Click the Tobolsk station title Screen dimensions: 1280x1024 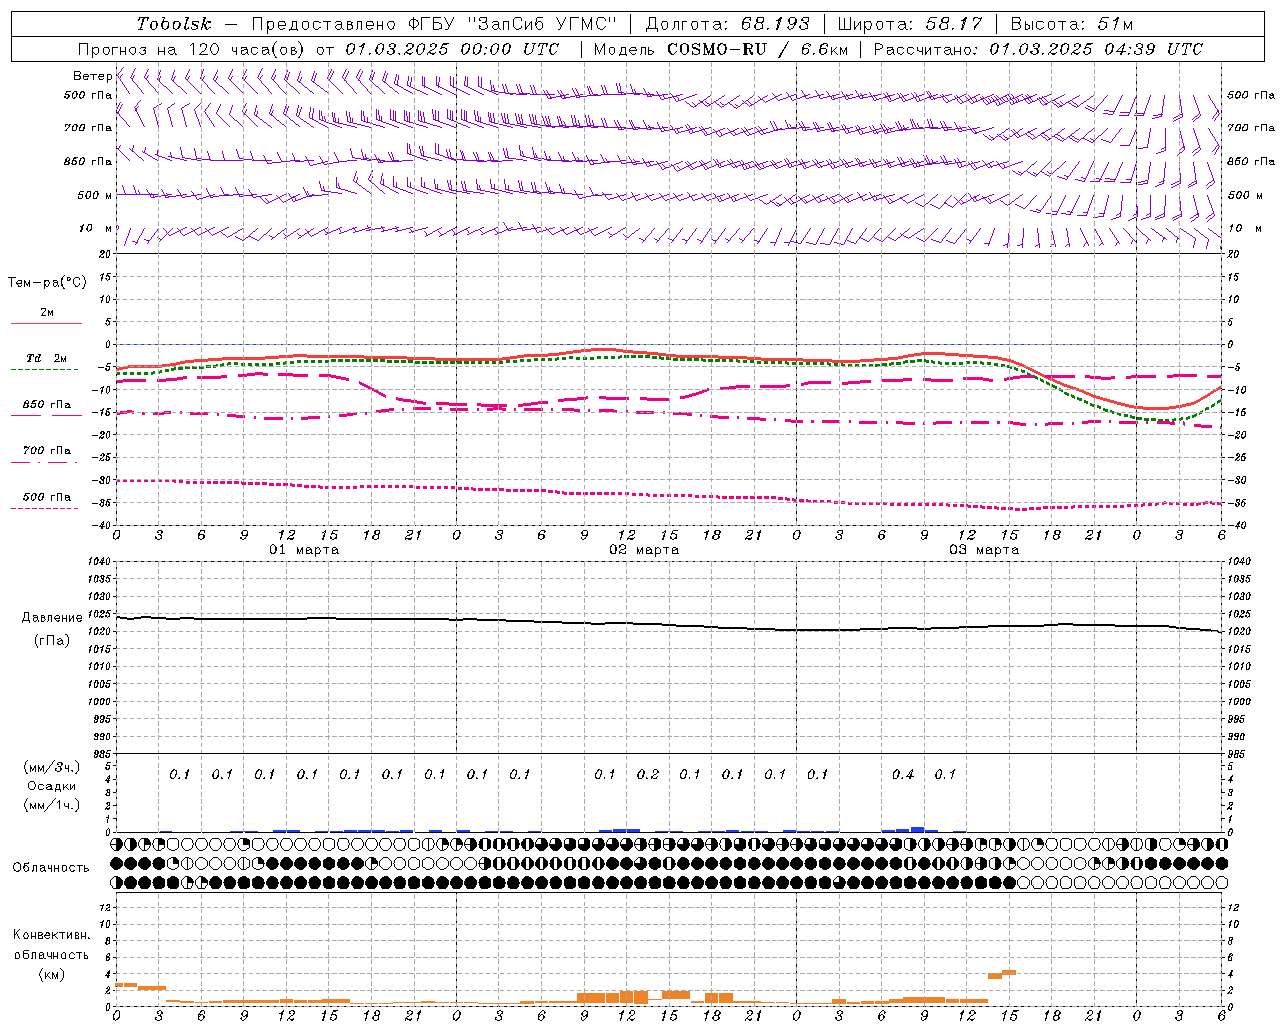pos(174,25)
